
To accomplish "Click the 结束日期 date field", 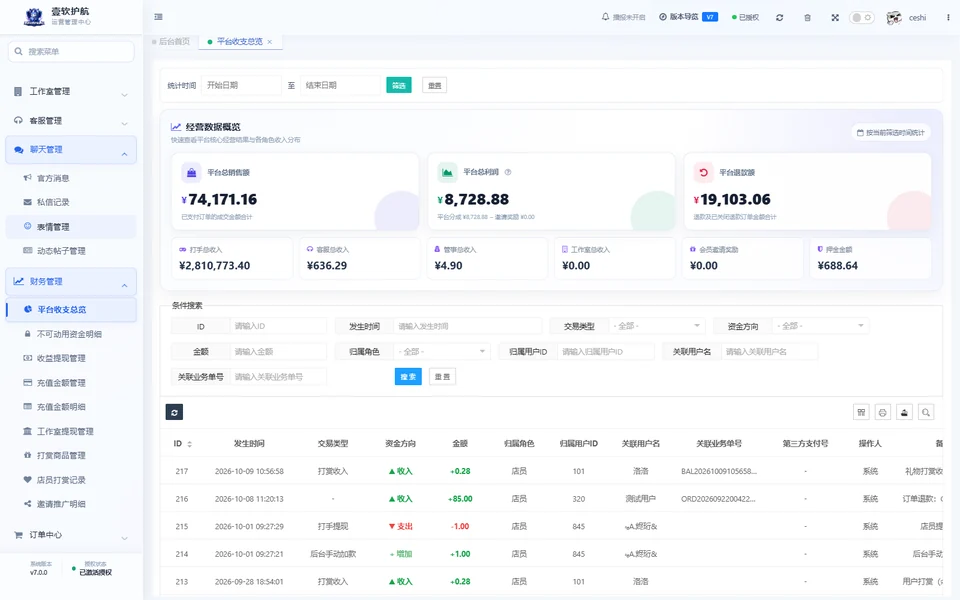I will pos(340,85).
